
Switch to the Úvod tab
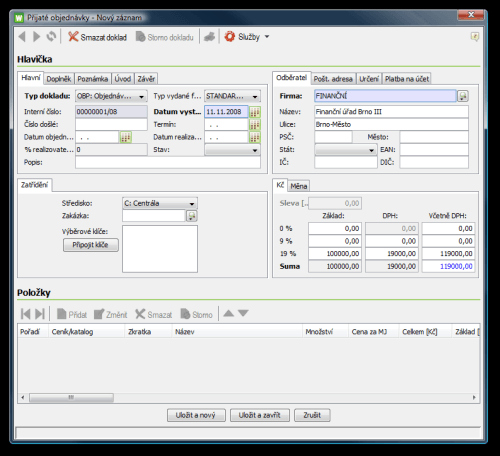[123, 79]
